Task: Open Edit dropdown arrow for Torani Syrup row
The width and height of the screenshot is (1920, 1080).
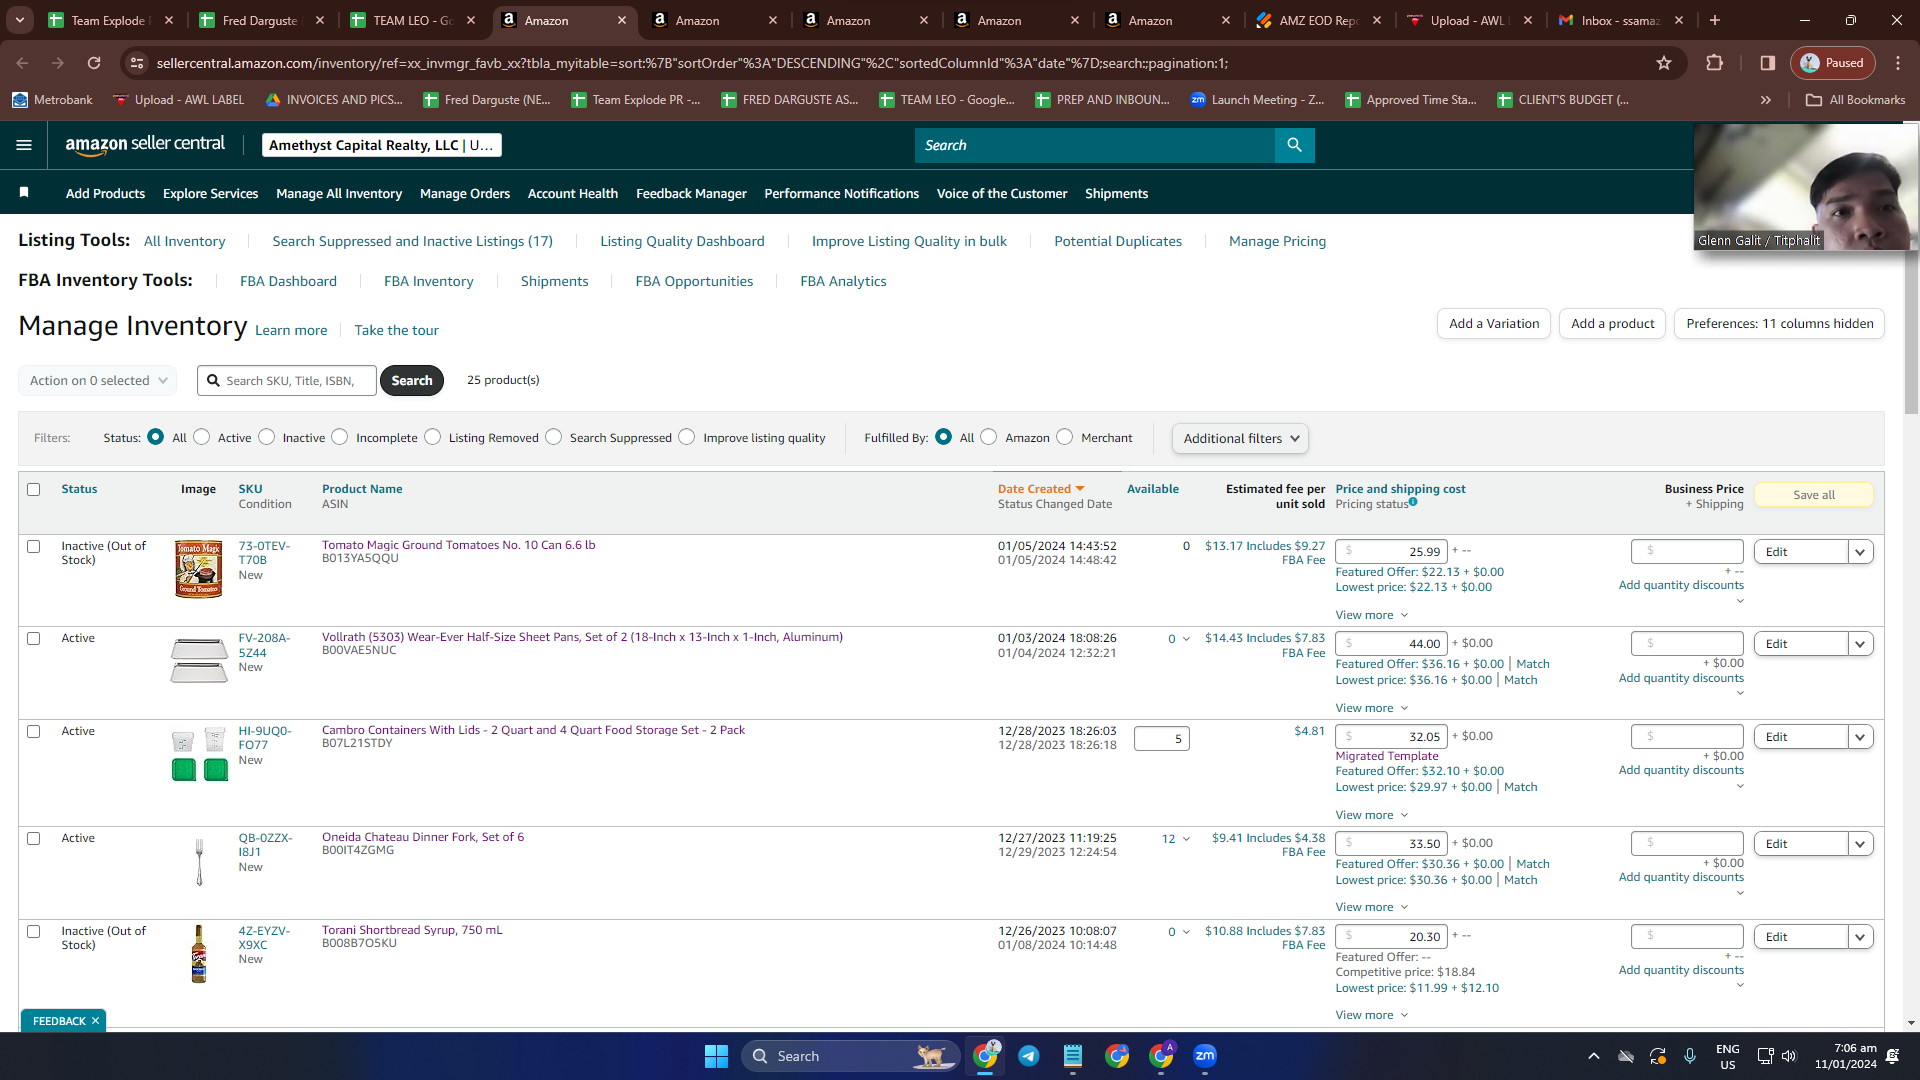Action: click(1860, 937)
